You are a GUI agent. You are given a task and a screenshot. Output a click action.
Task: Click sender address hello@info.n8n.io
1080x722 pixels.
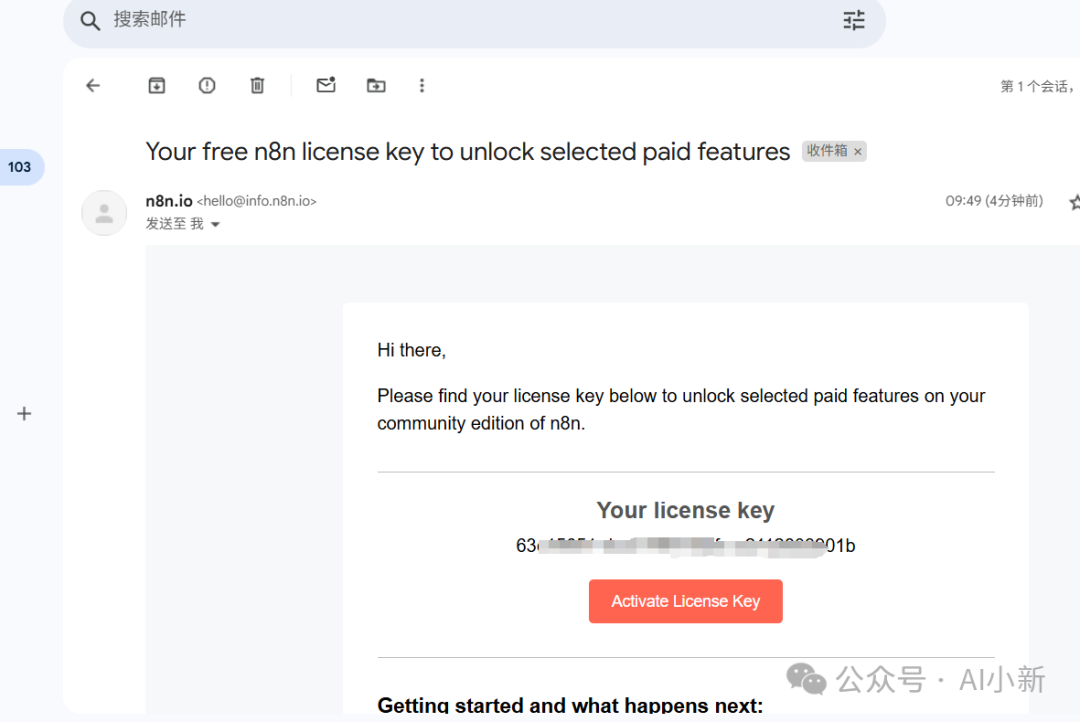click(x=257, y=201)
